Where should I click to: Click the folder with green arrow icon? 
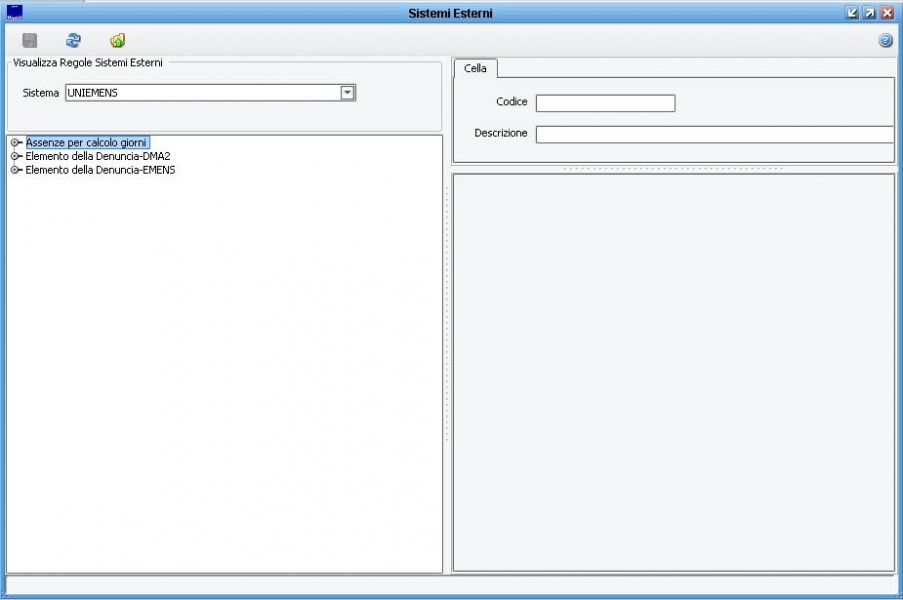coord(117,40)
